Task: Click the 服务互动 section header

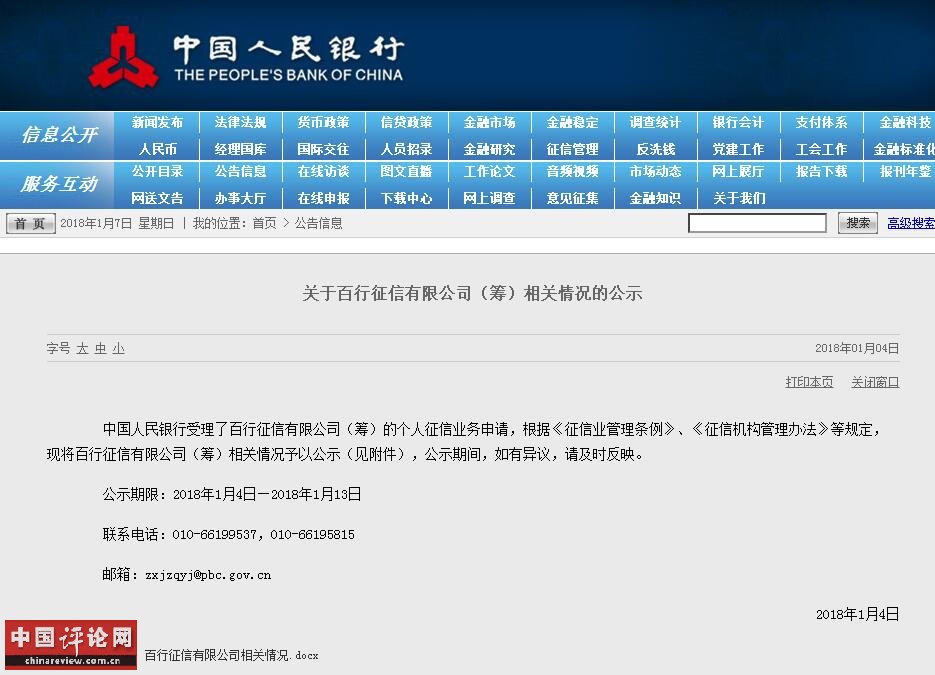Action: (59, 184)
